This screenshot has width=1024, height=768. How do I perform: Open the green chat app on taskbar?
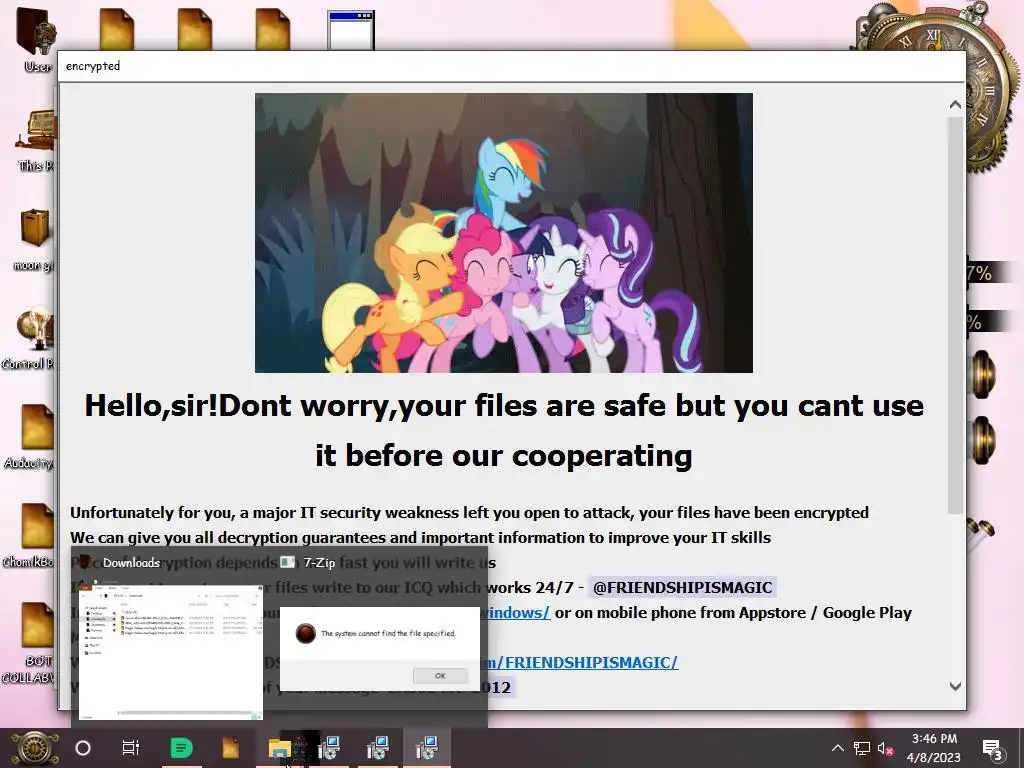point(181,748)
